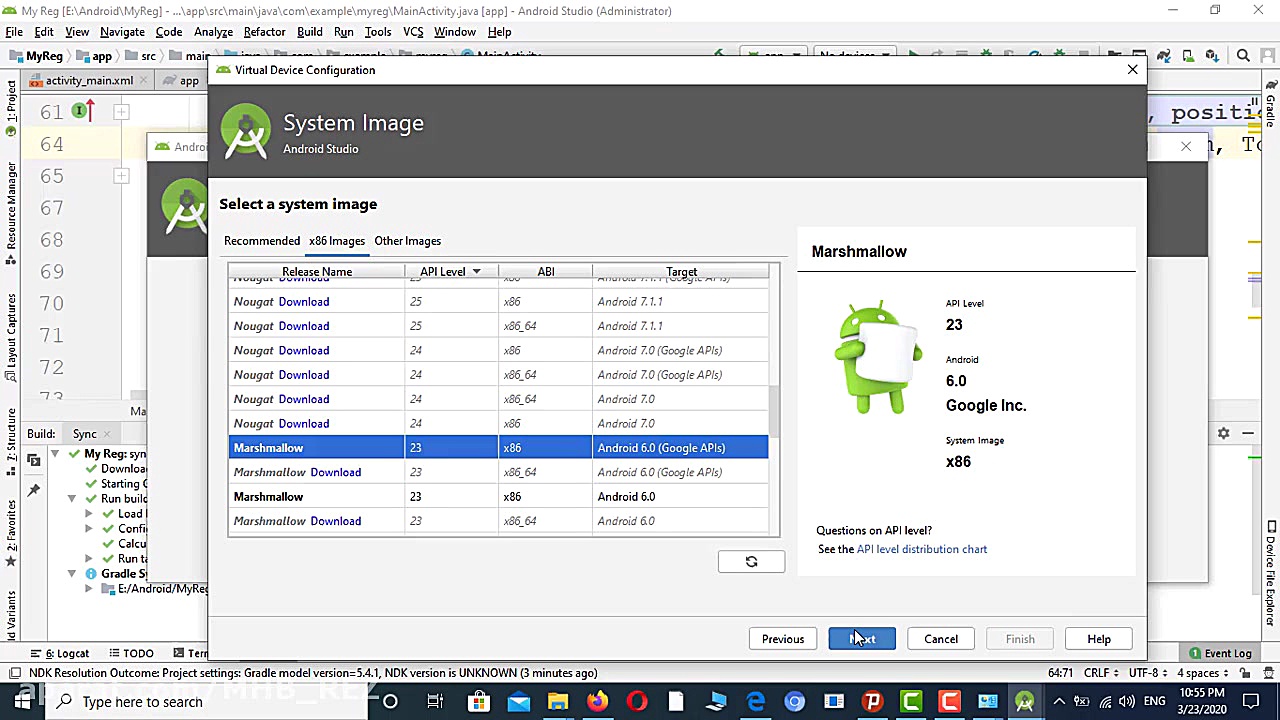Click the system image table vertical scrollbar

(x=774, y=410)
